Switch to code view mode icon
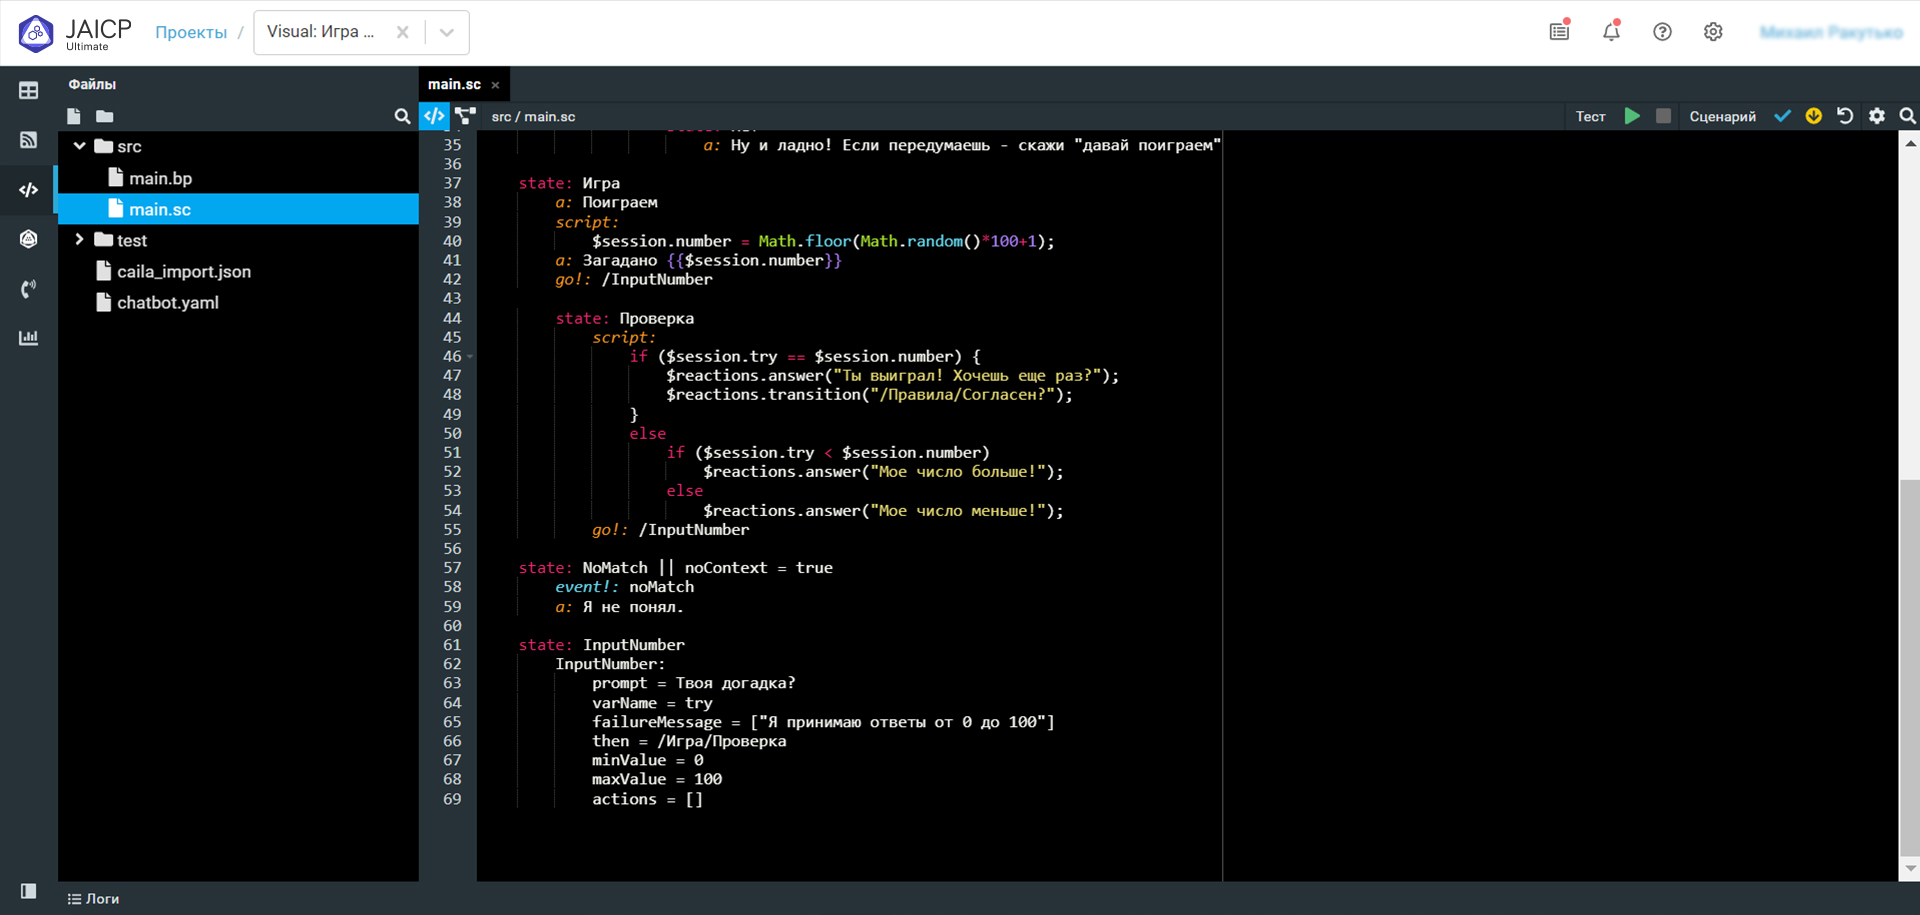Screen dimensions: 1920x915 click(434, 116)
